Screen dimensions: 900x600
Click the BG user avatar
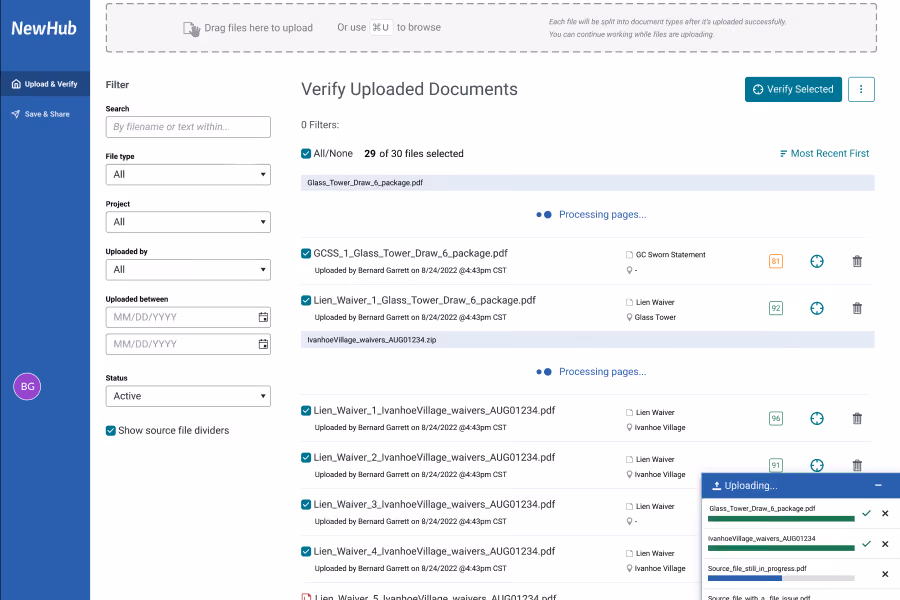pos(27,386)
